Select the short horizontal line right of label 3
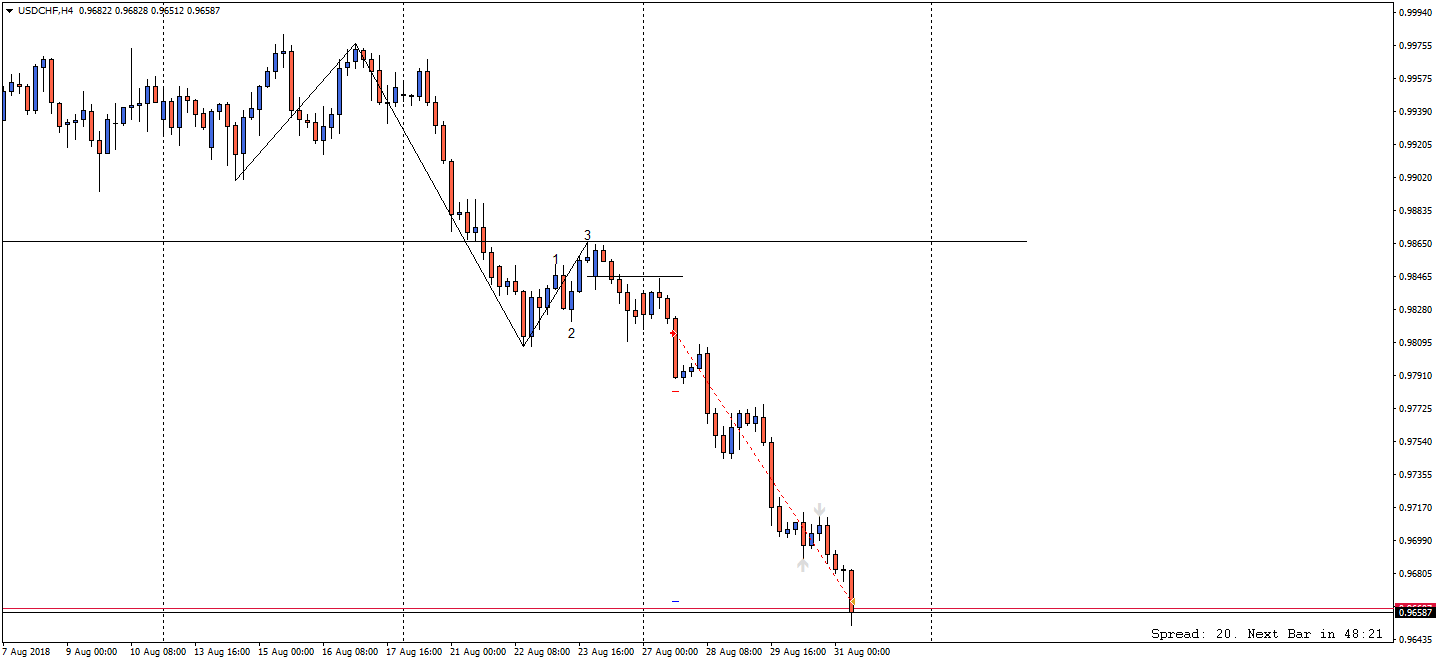The height and width of the screenshot is (663, 1436). point(635,276)
